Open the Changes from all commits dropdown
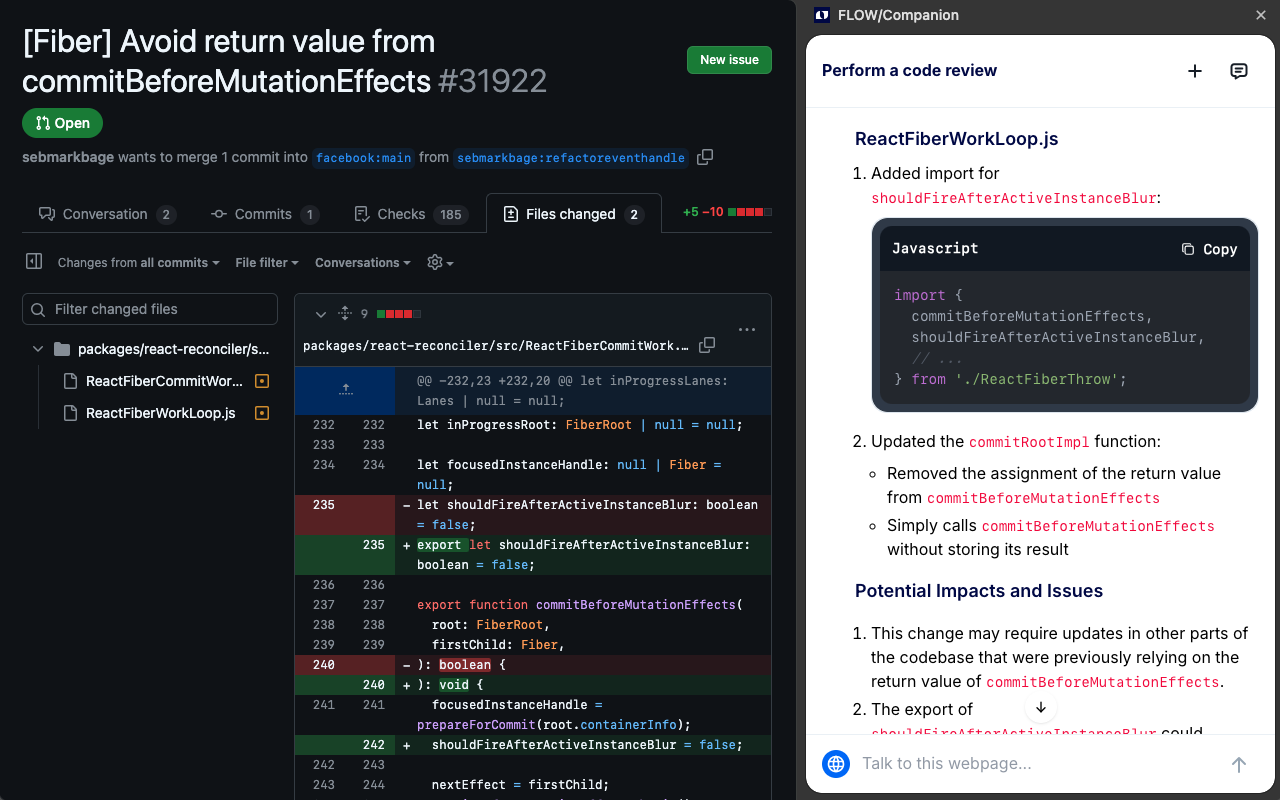 tap(139, 263)
